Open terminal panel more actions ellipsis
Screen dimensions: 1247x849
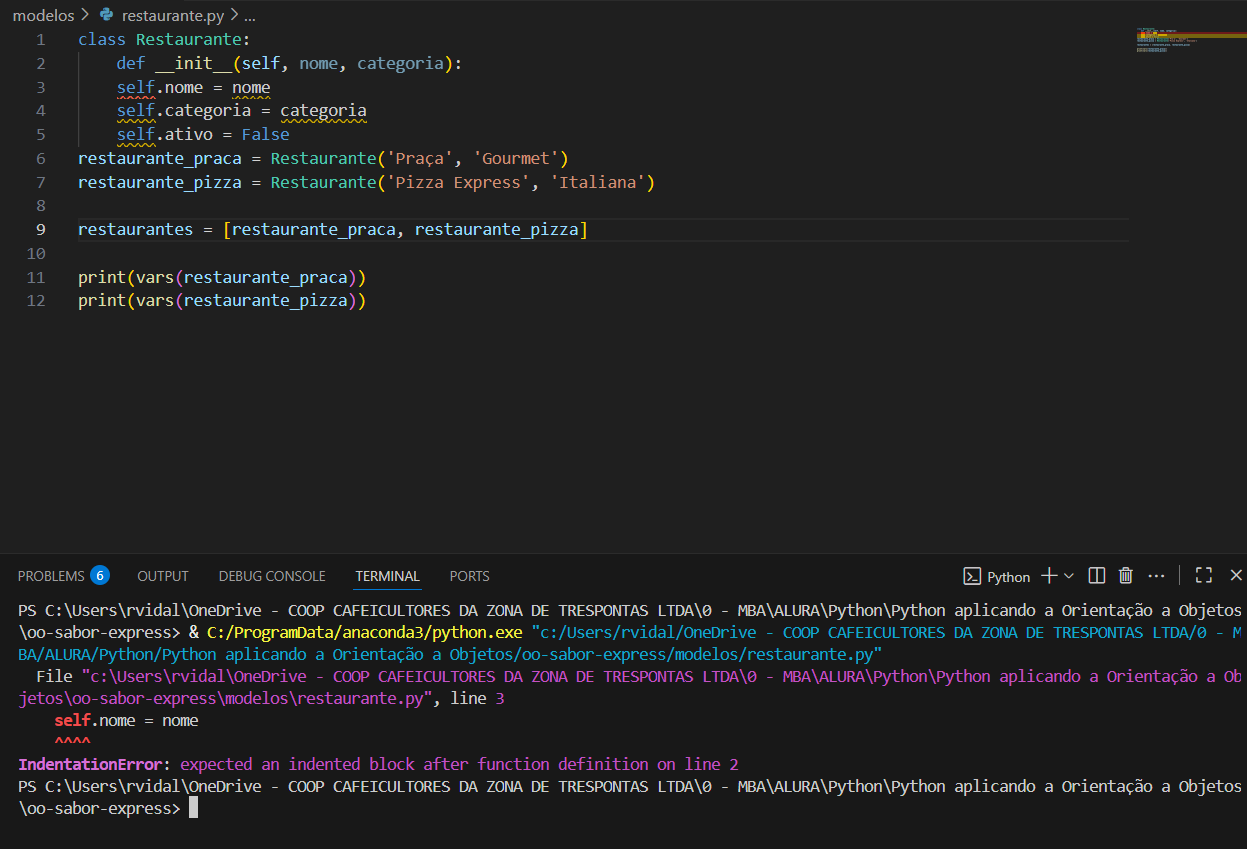[x=1156, y=576]
